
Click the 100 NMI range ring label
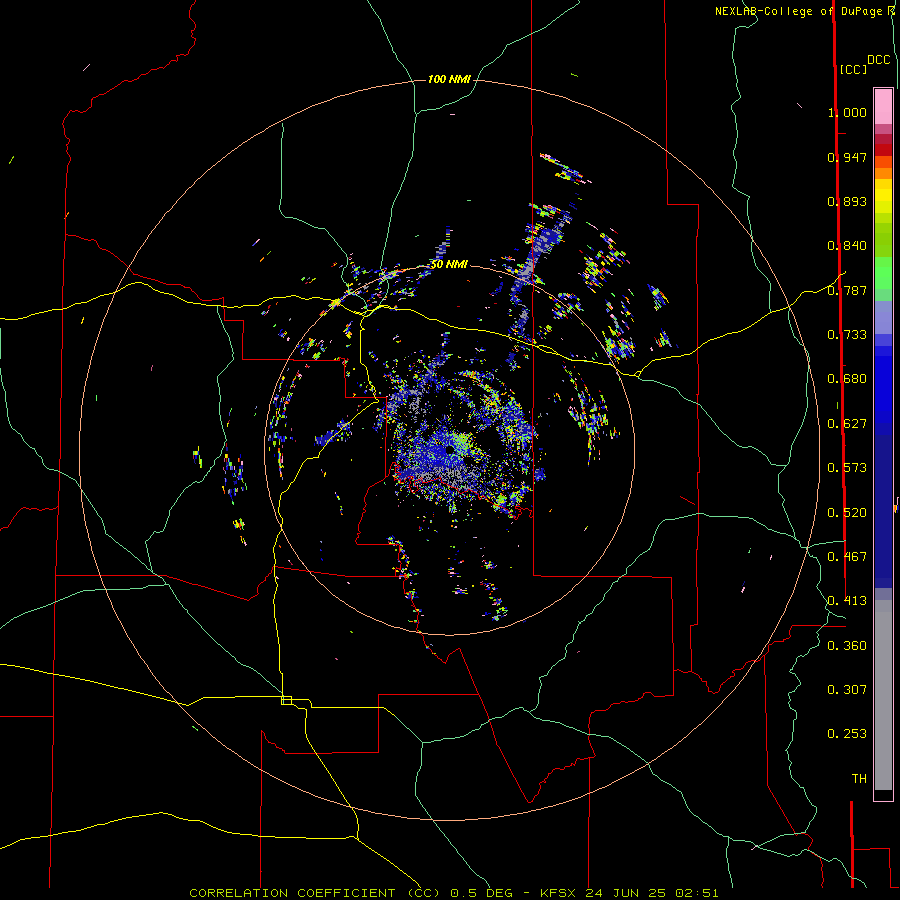(x=449, y=79)
